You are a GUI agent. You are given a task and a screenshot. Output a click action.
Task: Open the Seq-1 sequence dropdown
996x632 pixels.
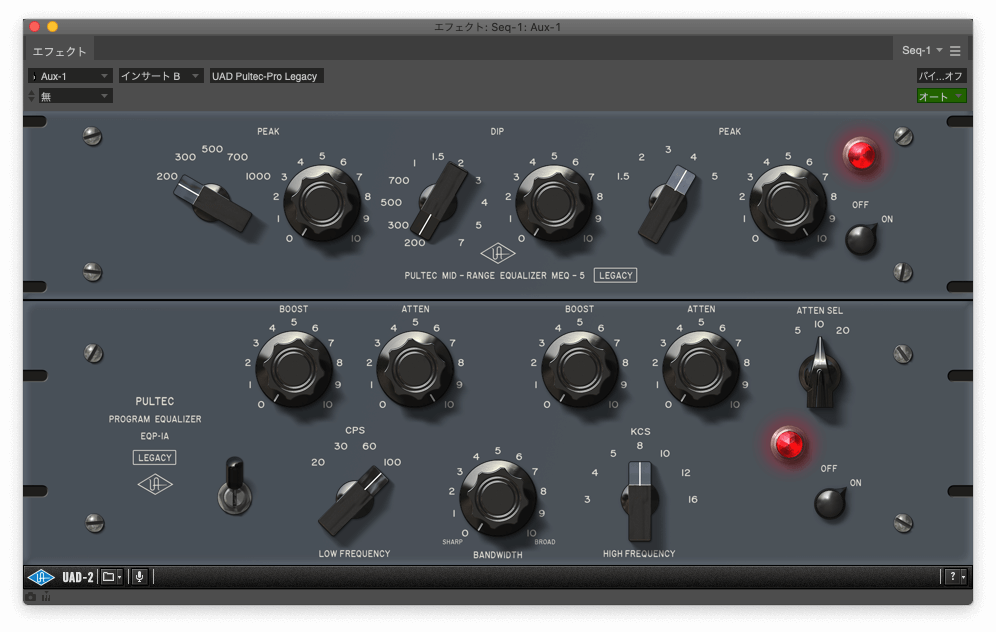pyautogui.click(x=922, y=50)
